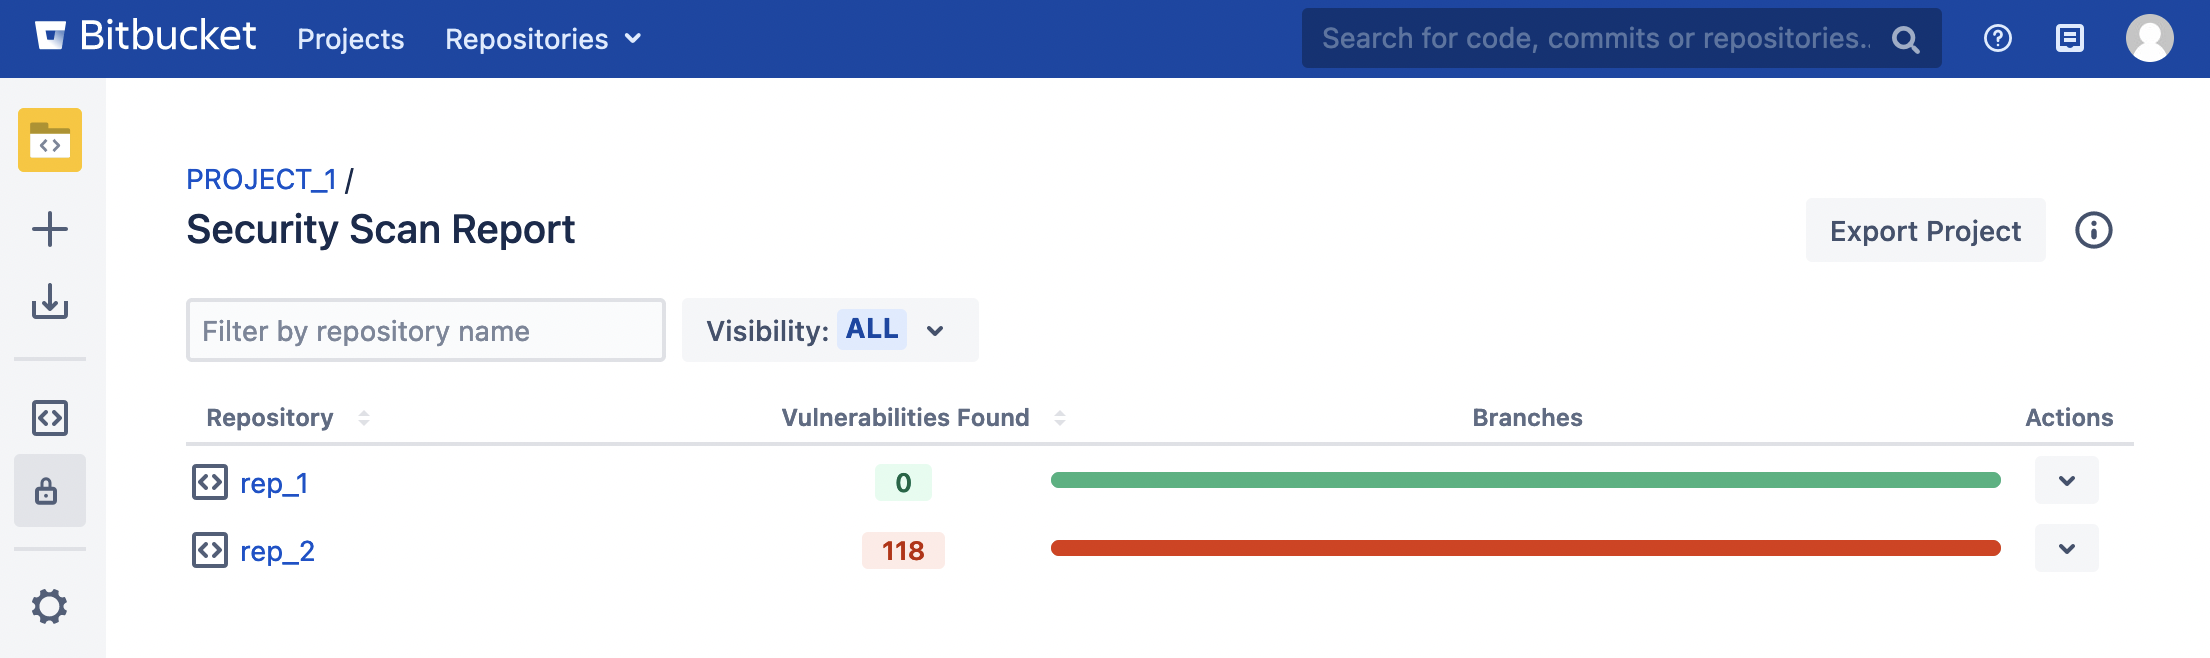This screenshot has height=658, width=2210.
Task: Click the yellow project avatar icon in sidebar
Action: [50, 140]
